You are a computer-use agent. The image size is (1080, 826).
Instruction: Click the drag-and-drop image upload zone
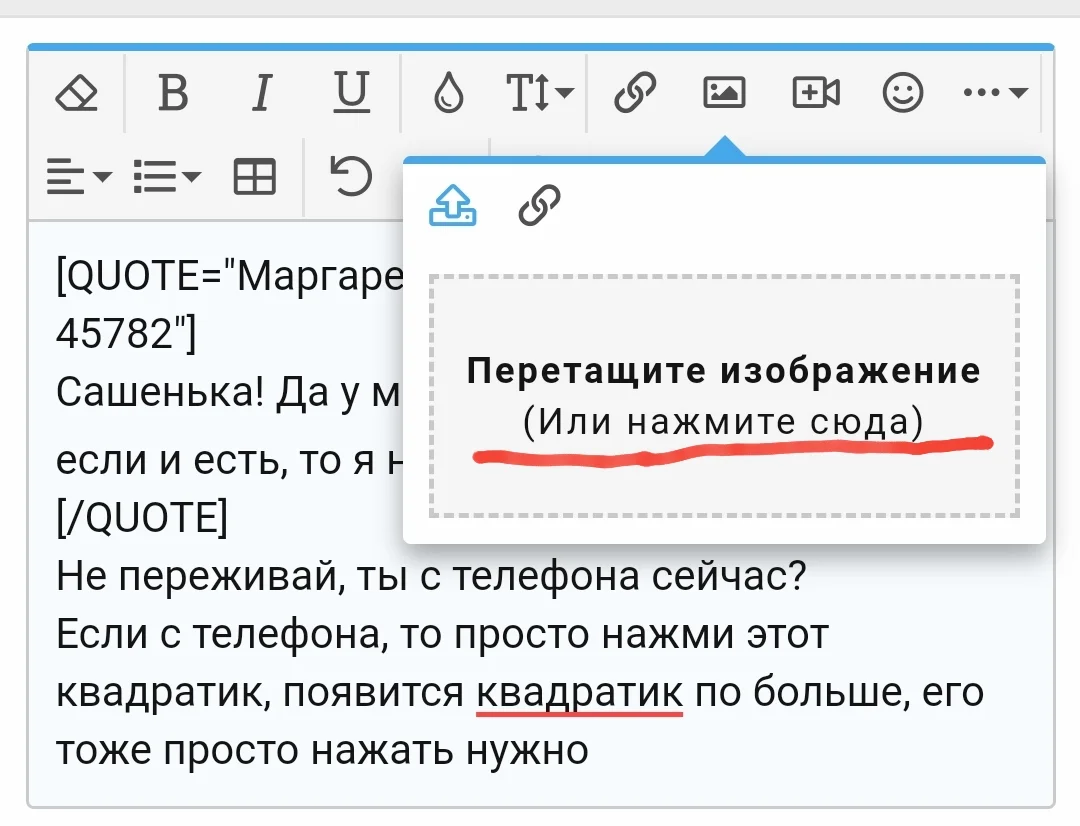(x=724, y=394)
